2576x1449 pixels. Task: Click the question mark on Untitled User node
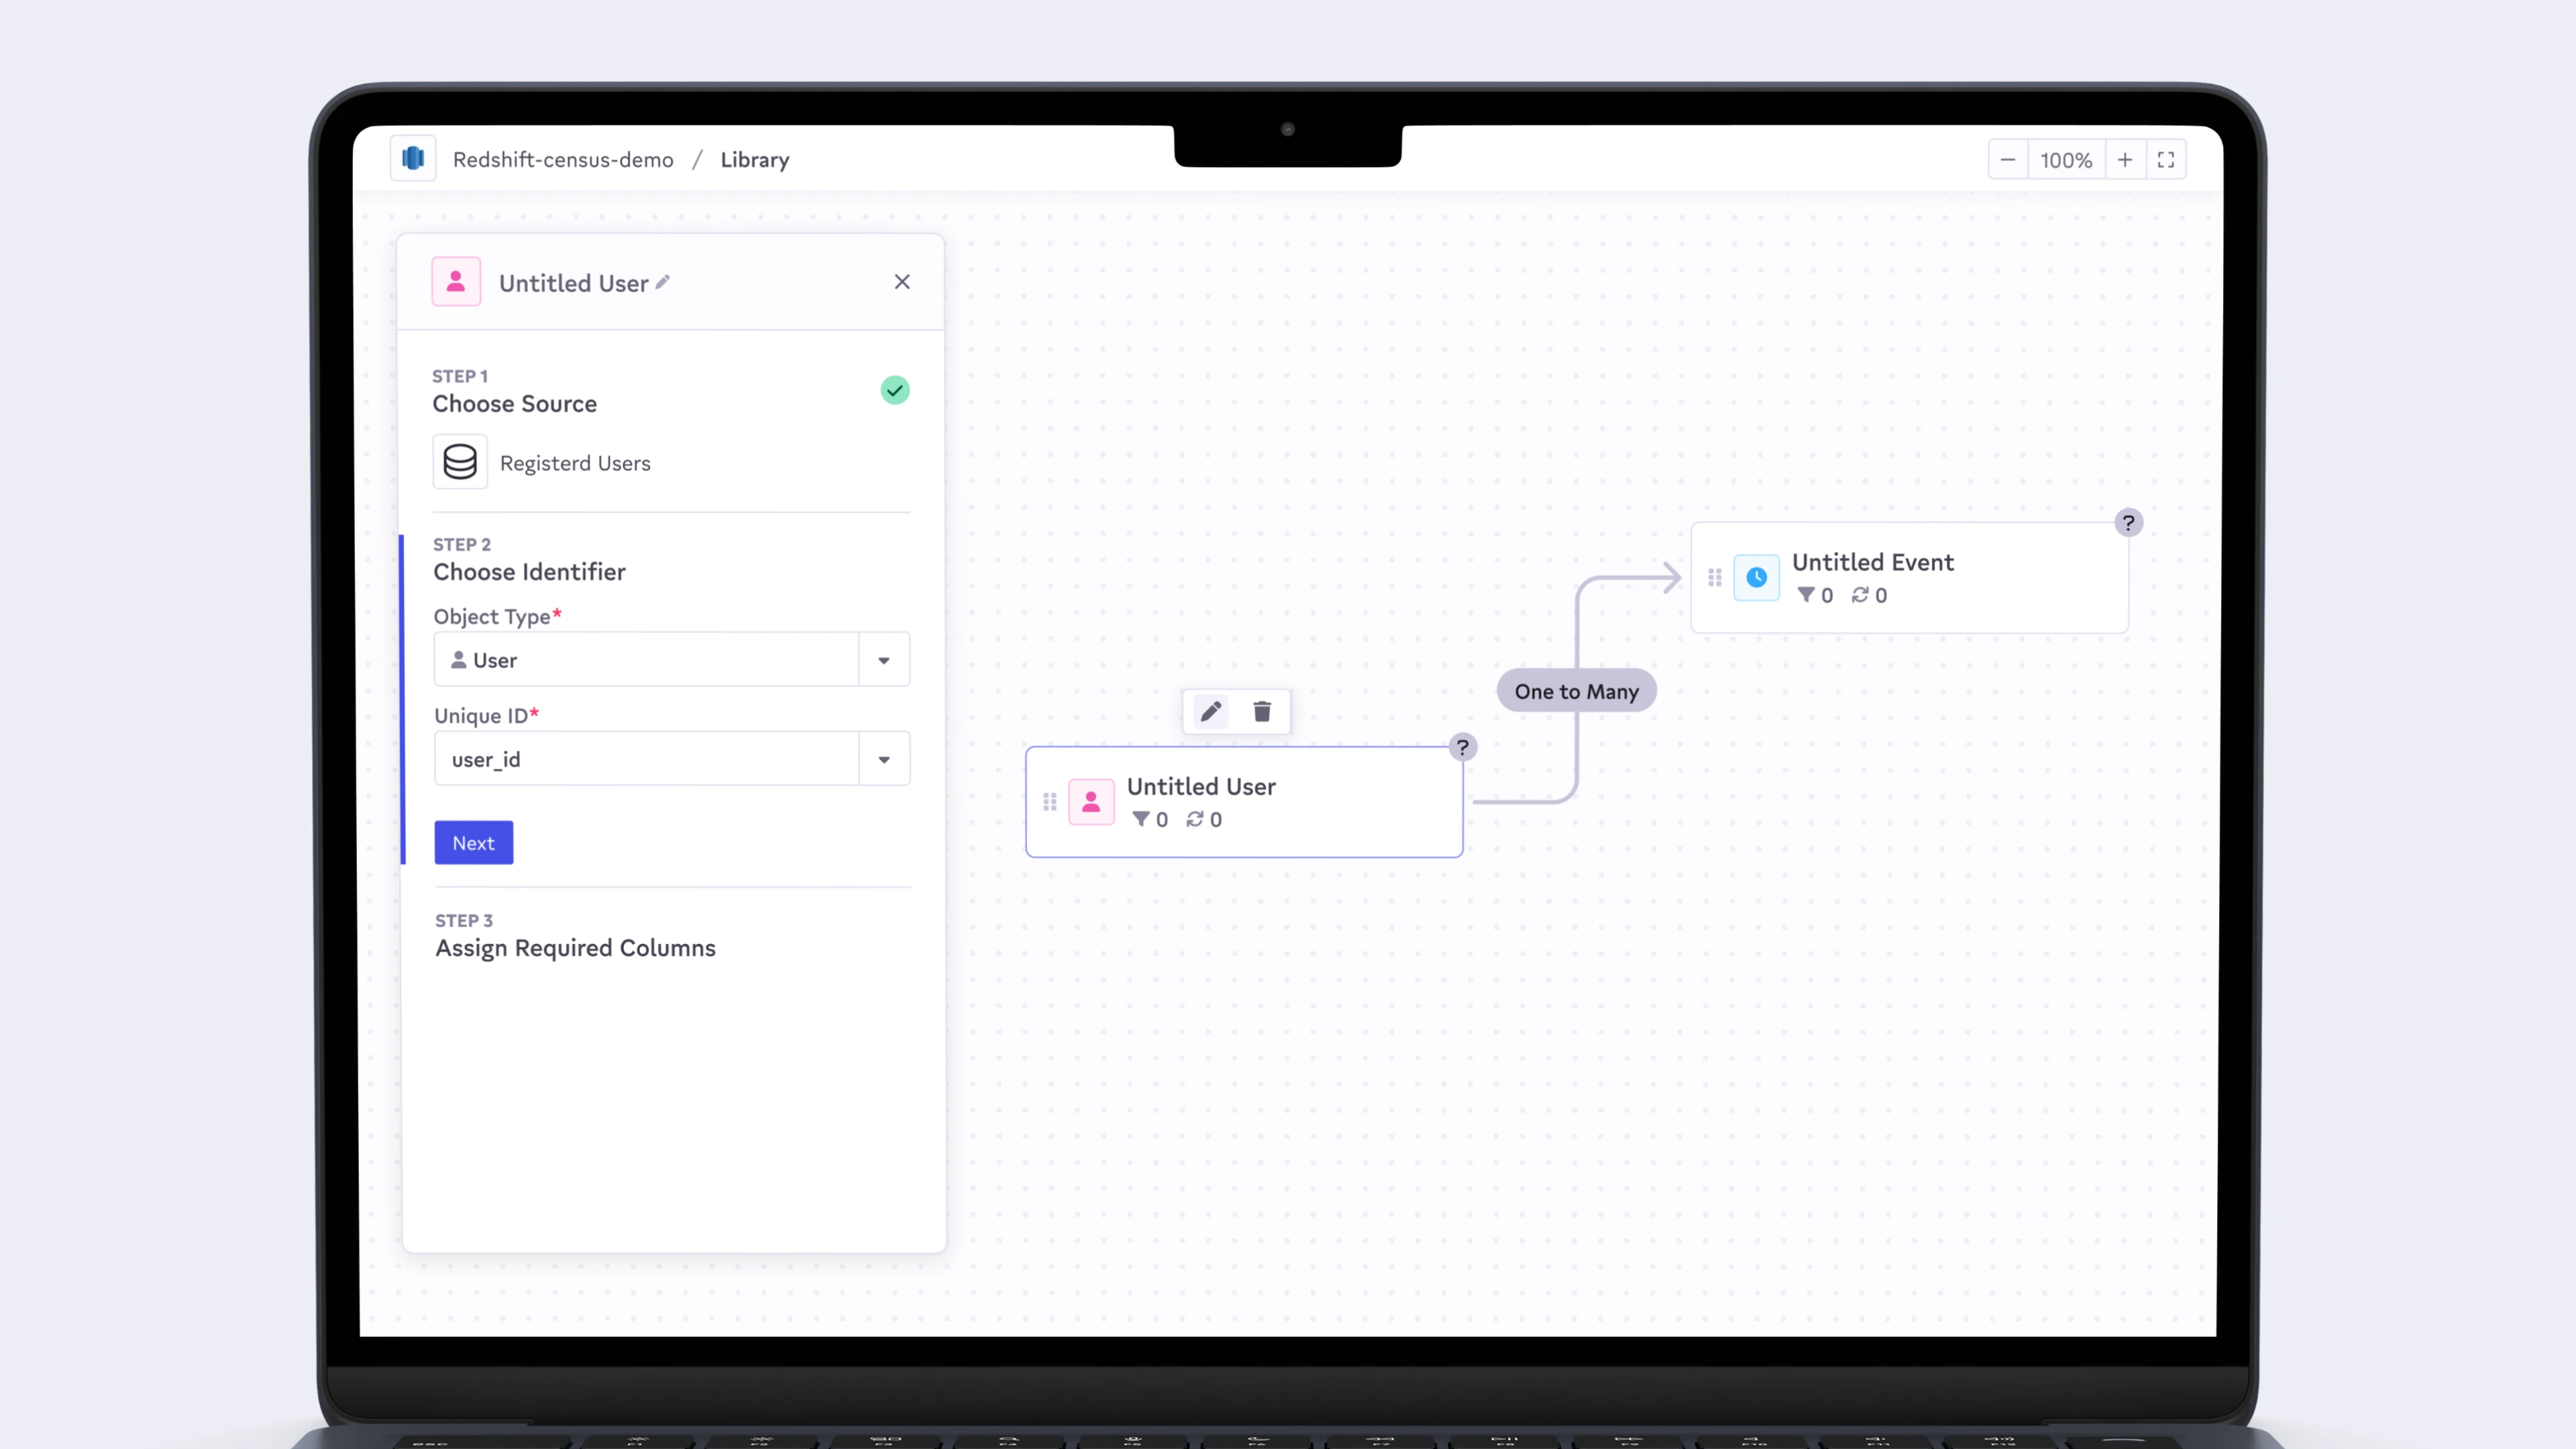point(1462,747)
